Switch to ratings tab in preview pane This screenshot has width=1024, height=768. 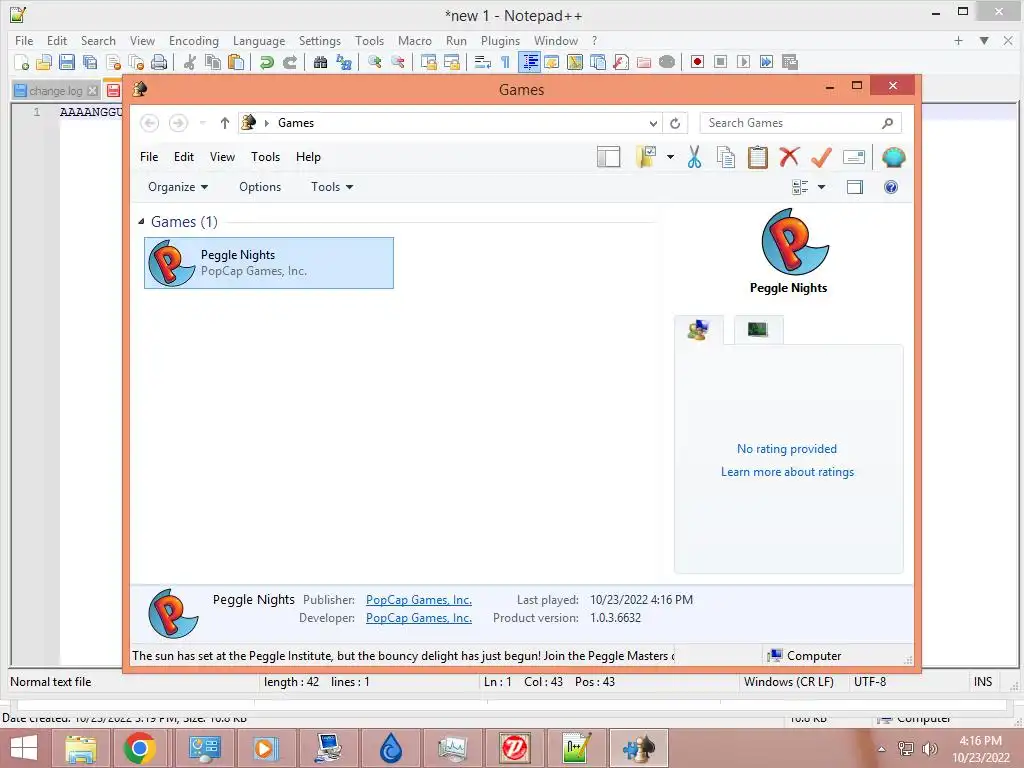[x=699, y=330]
